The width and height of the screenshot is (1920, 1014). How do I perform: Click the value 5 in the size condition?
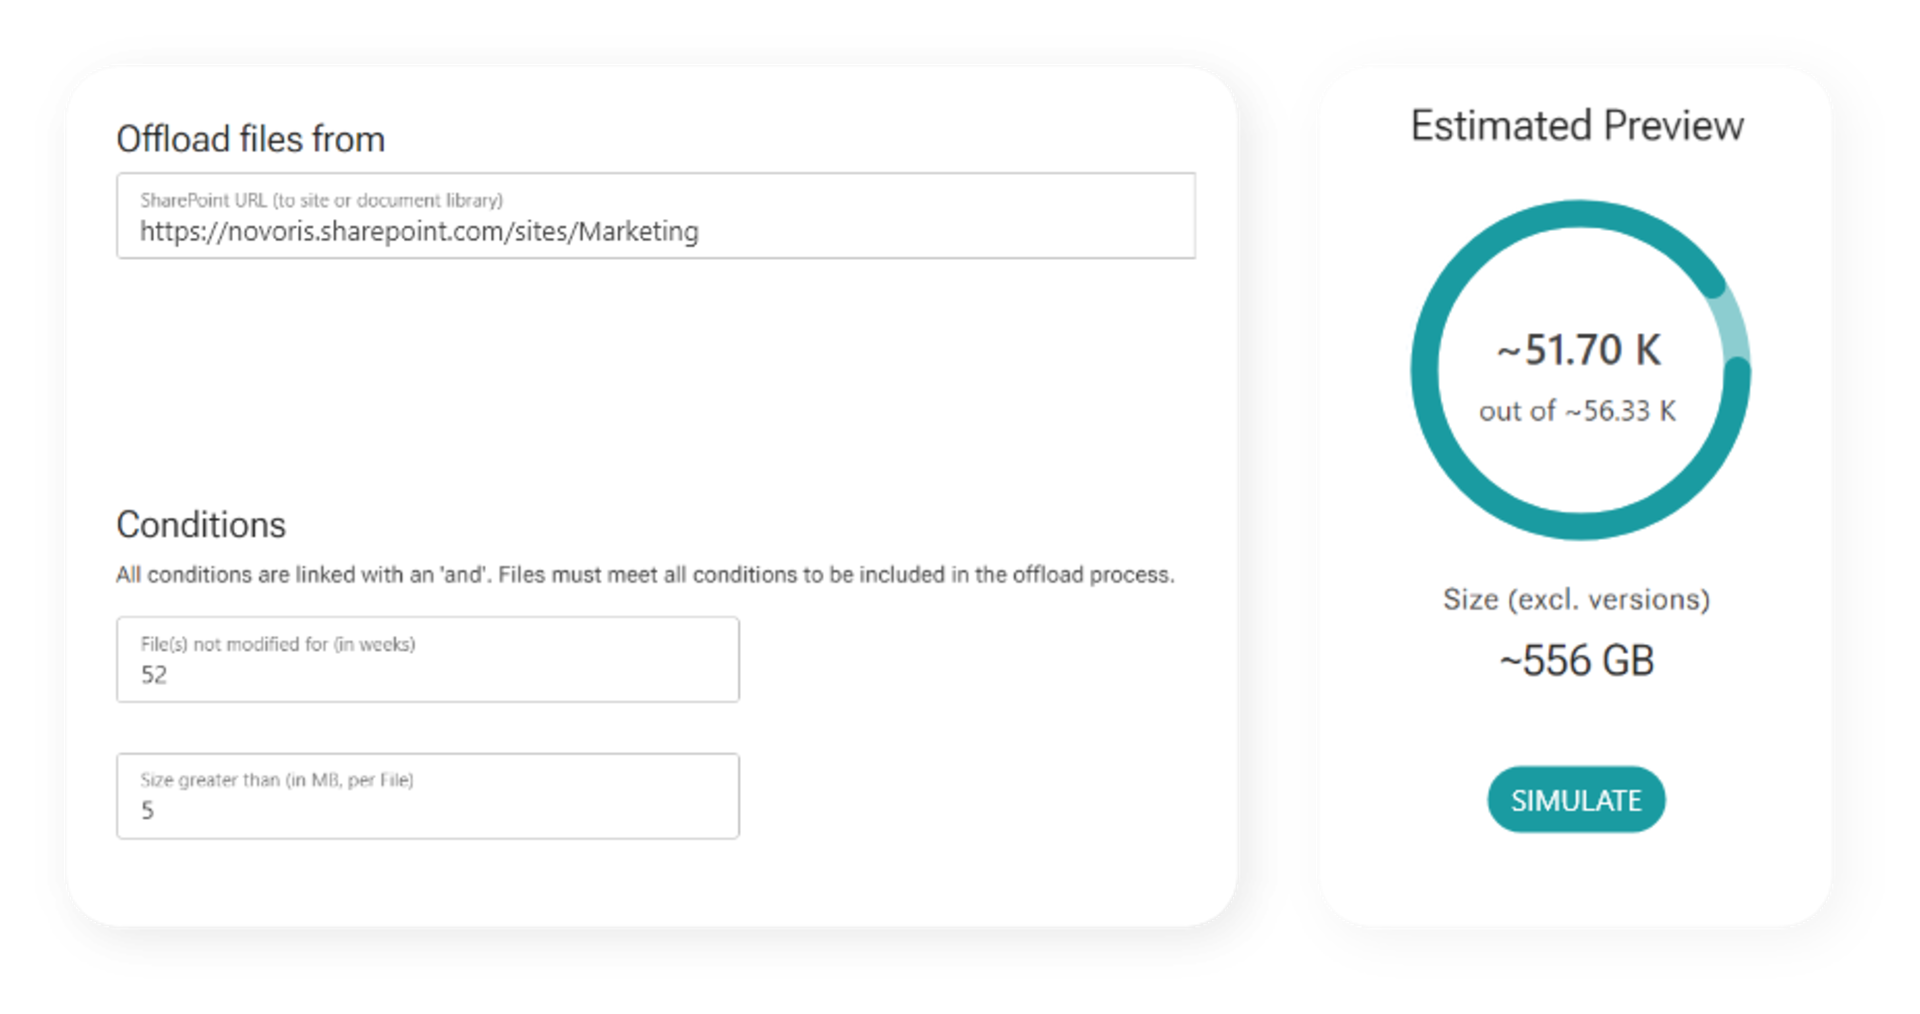(149, 810)
